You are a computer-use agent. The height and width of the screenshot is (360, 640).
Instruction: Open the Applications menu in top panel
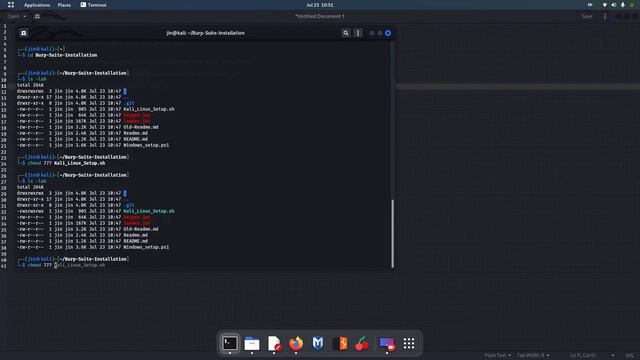pos(37,5)
